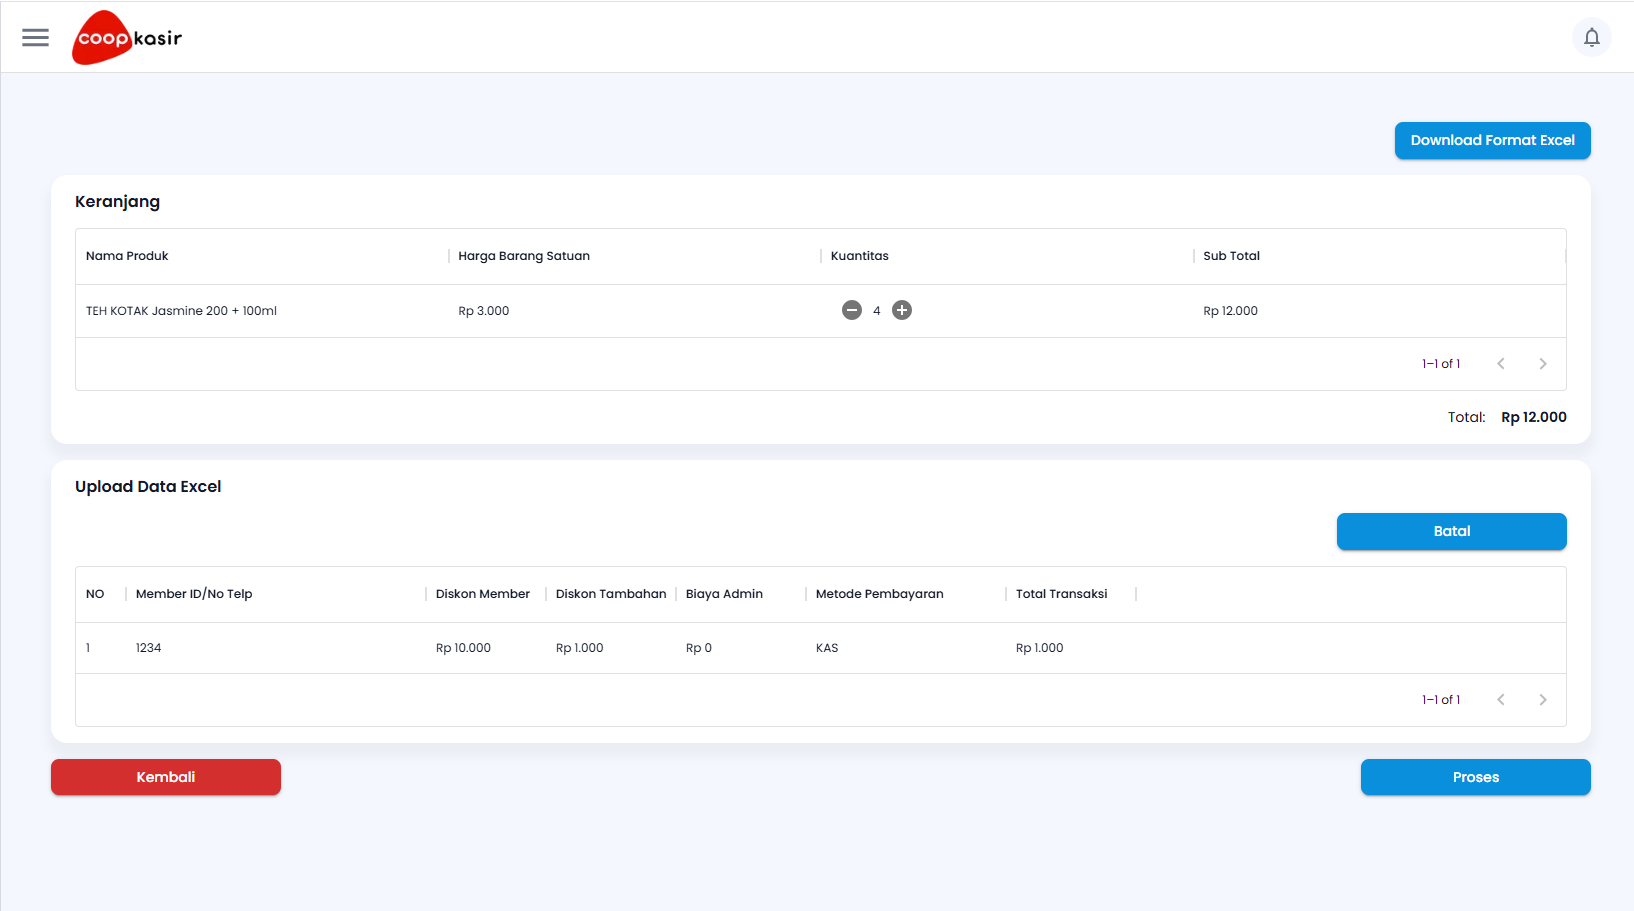Open previous page of Upload Data Excel table
The height and width of the screenshot is (911, 1634).
1501,699
